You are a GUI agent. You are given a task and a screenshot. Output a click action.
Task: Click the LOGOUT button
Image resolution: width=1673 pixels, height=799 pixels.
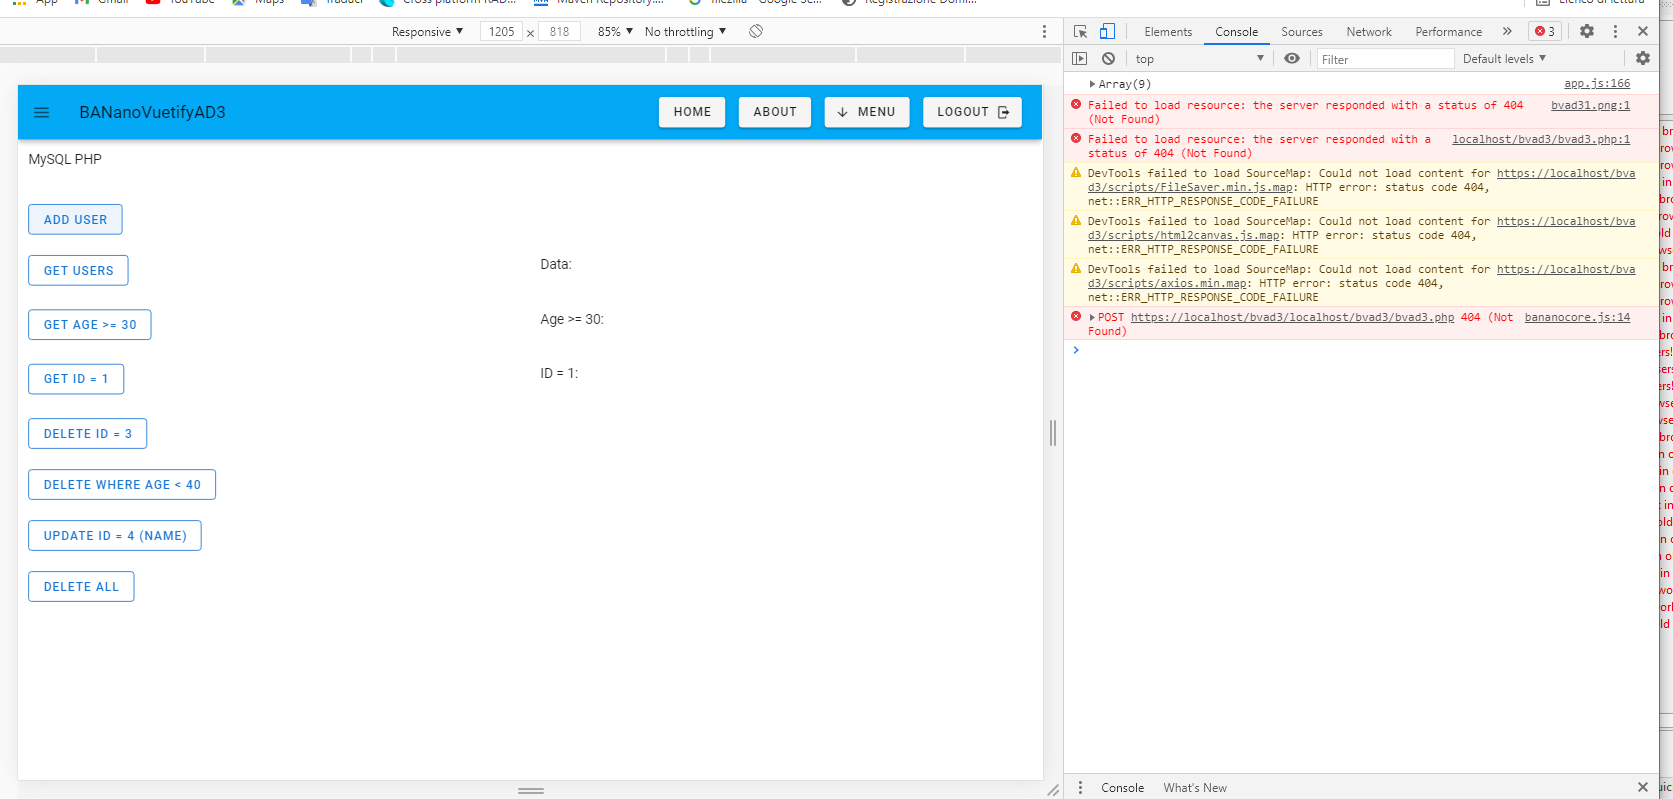click(972, 112)
